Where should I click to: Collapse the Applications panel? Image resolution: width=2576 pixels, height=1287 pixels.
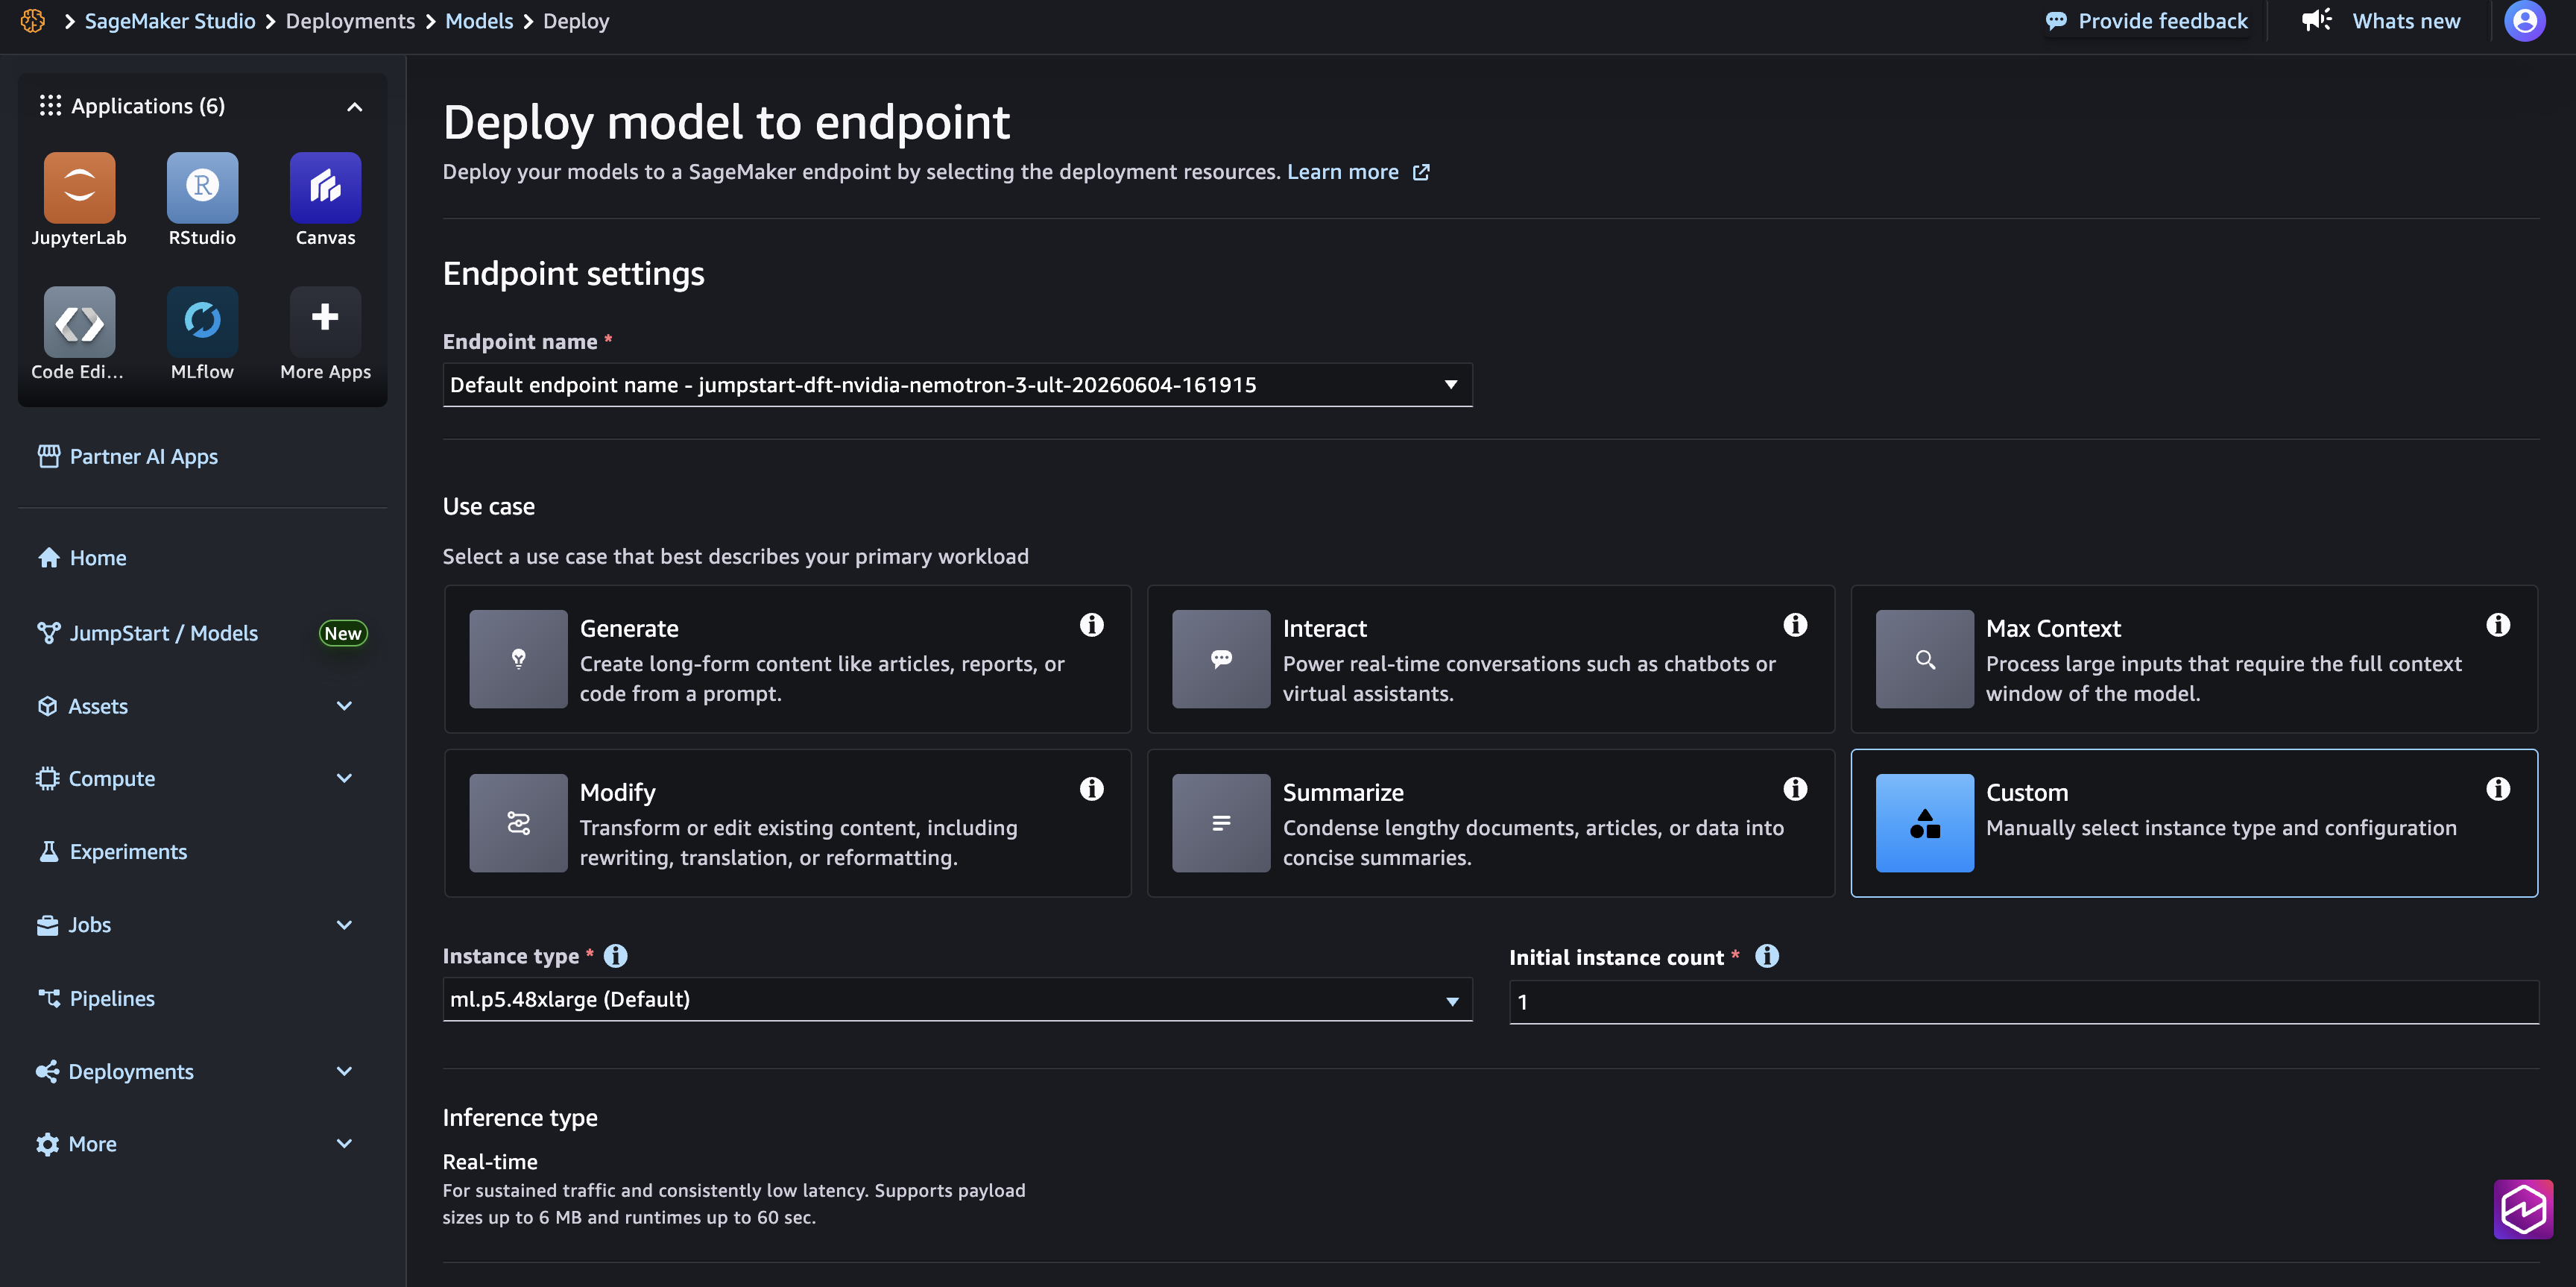tap(354, 107)
